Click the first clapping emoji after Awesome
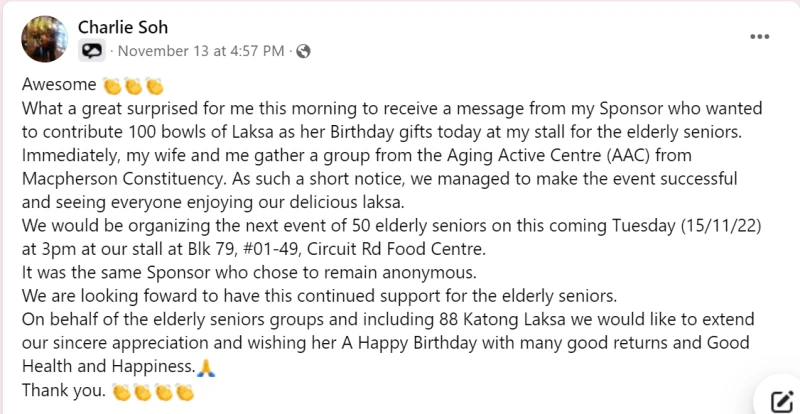 click(111, 86)
